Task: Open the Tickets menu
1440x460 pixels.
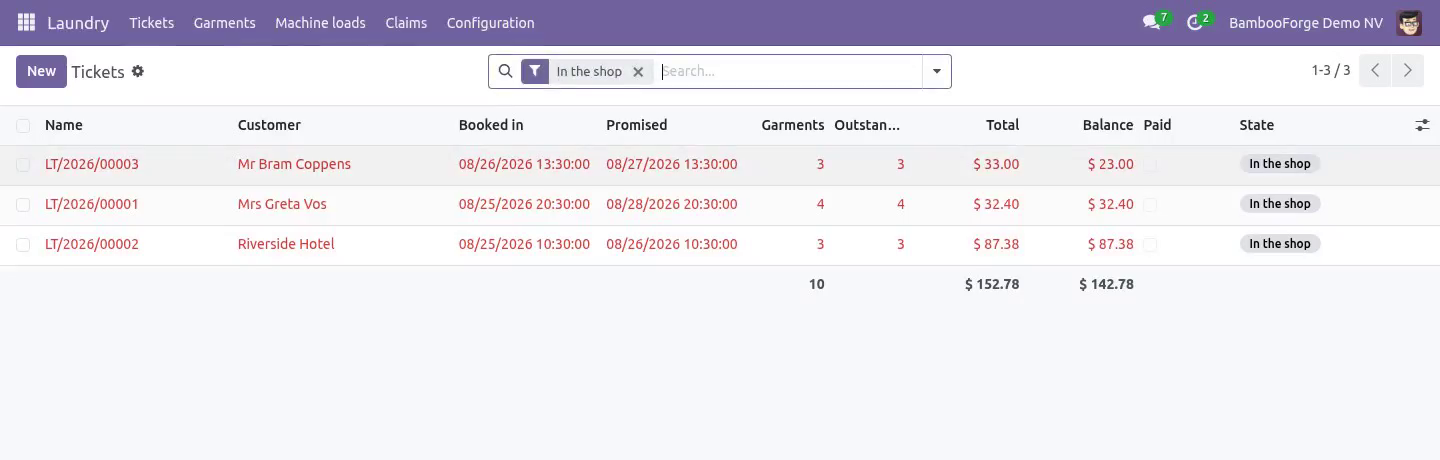Action: click(x=151, y=22)
